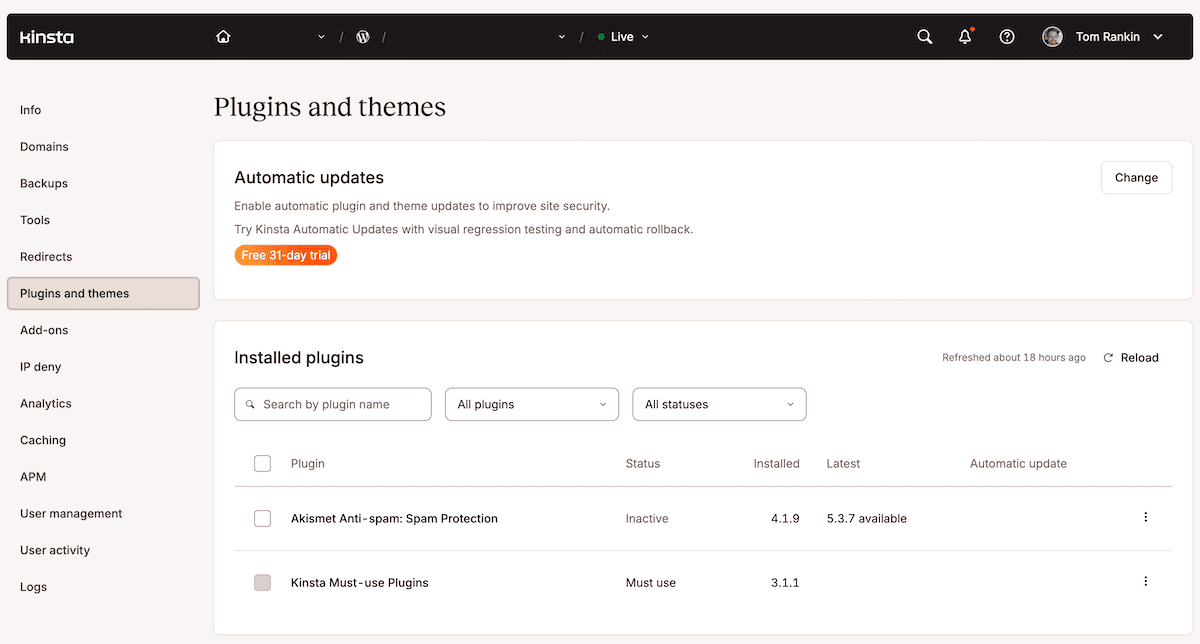
Task: Click the 5.3.7 available text
Action: pos(867,518)
